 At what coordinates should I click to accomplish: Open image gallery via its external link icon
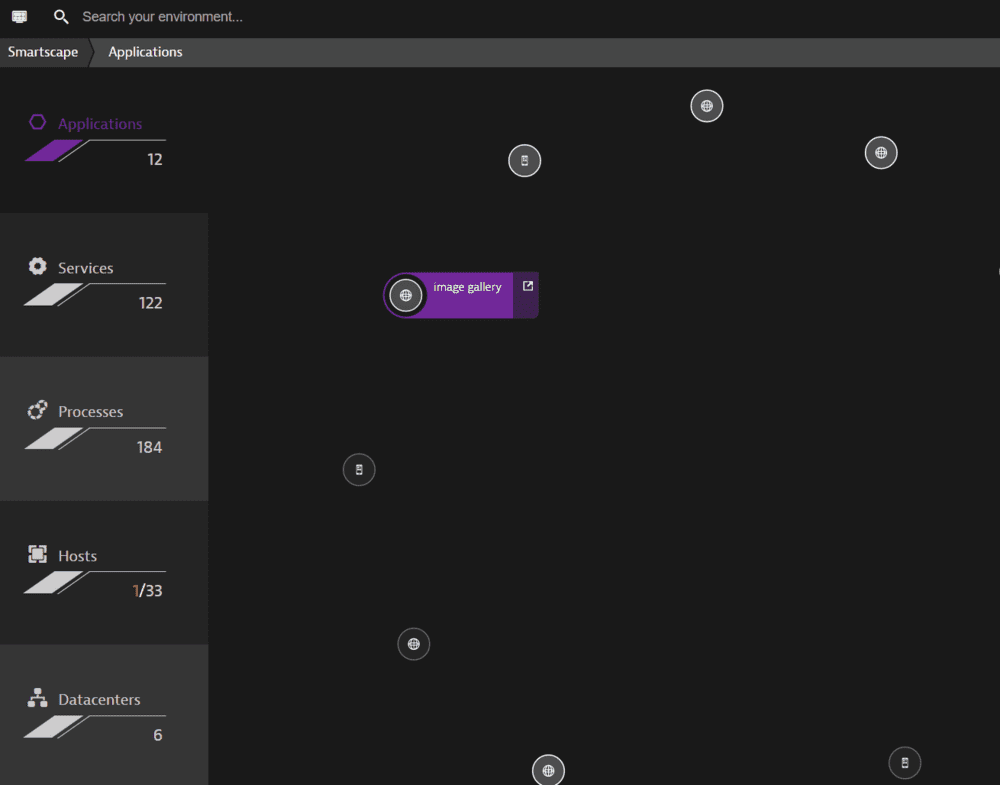tap(527, 284)
